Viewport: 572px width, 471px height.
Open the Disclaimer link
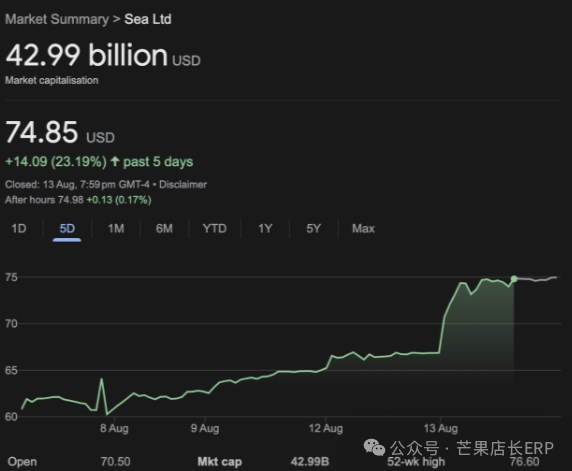[x=183, y=185]
